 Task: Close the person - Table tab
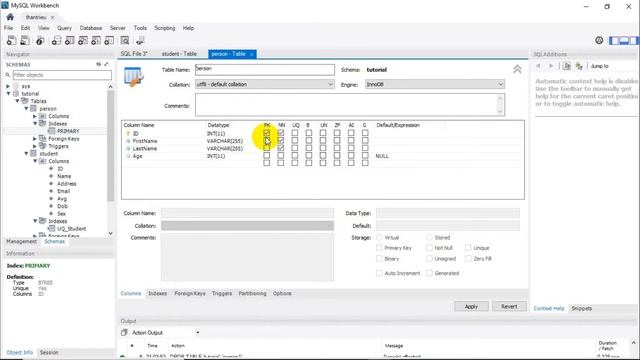(x=252, y=54)
